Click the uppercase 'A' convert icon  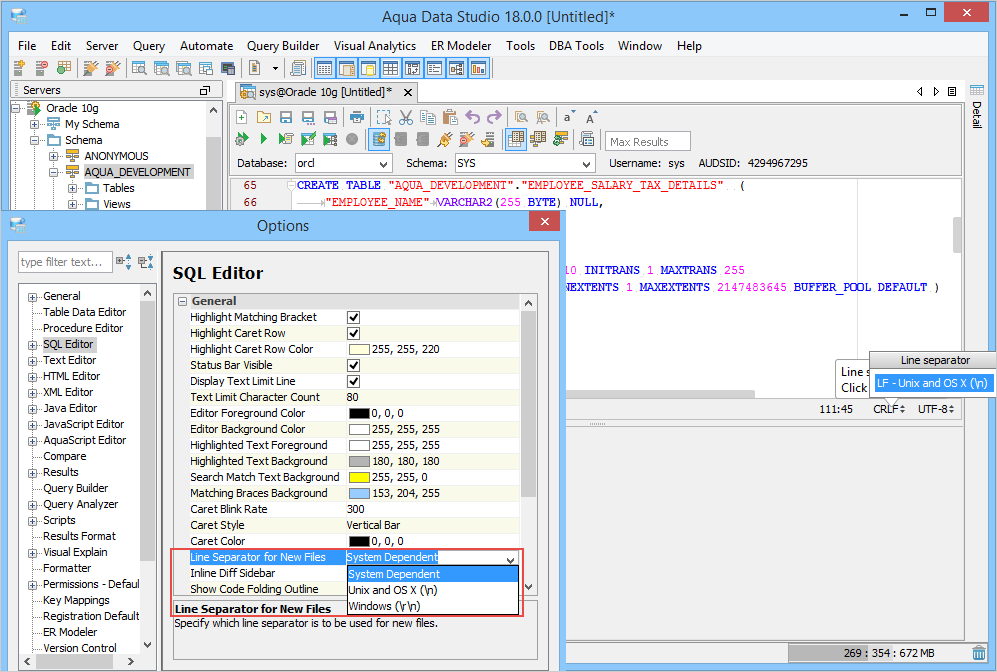[x=591, y=117]
